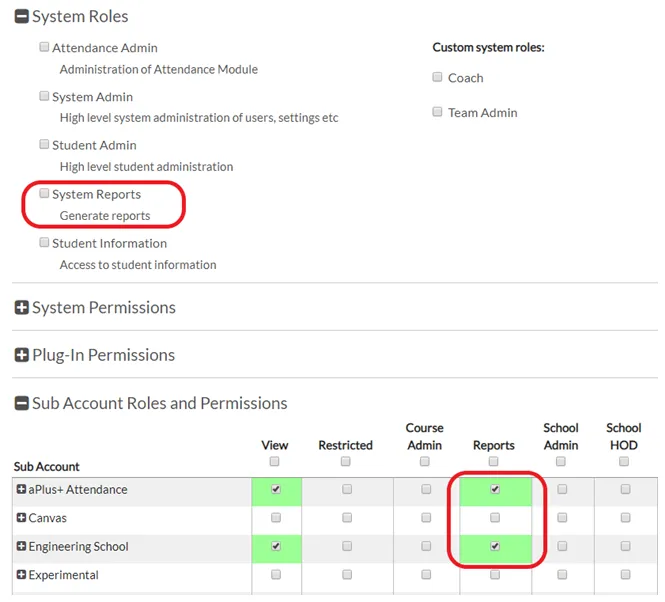Tick the System Reports role checkbox
665x602 pixels.
44,193
